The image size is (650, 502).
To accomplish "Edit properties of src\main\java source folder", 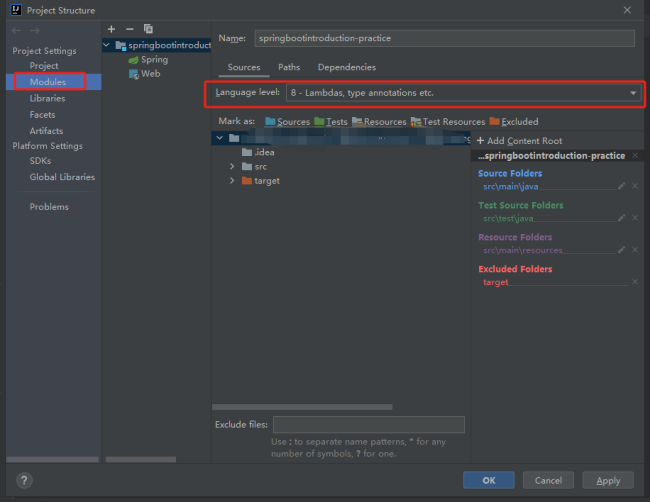I will click(622, 186).
